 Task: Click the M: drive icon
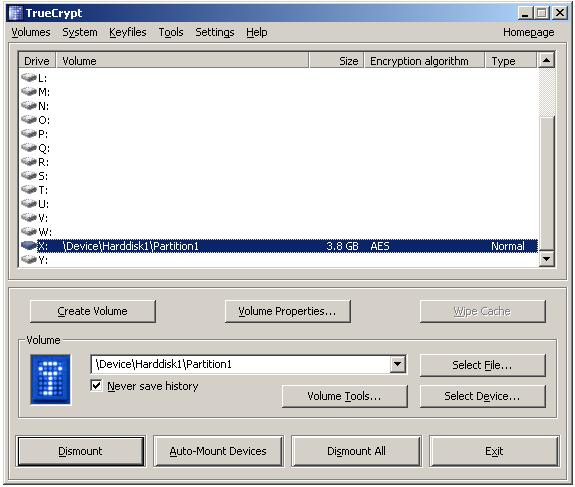tap(29, 91)
